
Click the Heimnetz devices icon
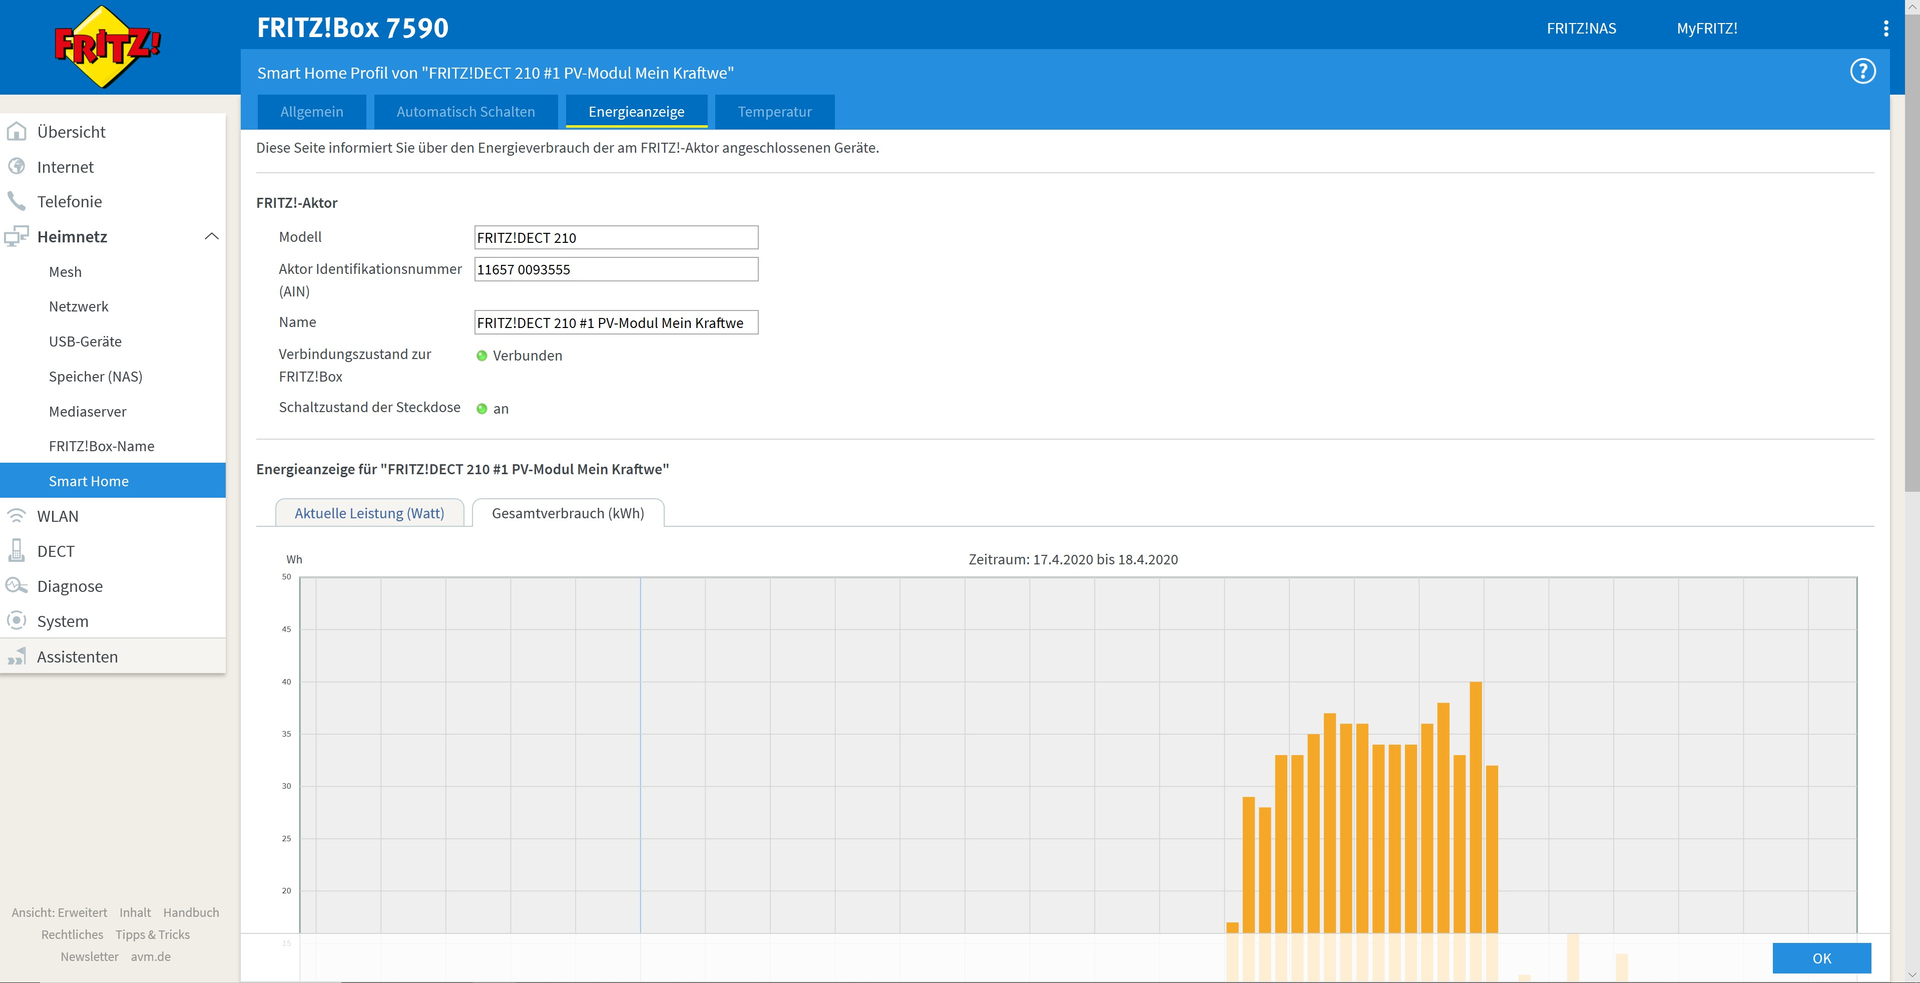17,236
